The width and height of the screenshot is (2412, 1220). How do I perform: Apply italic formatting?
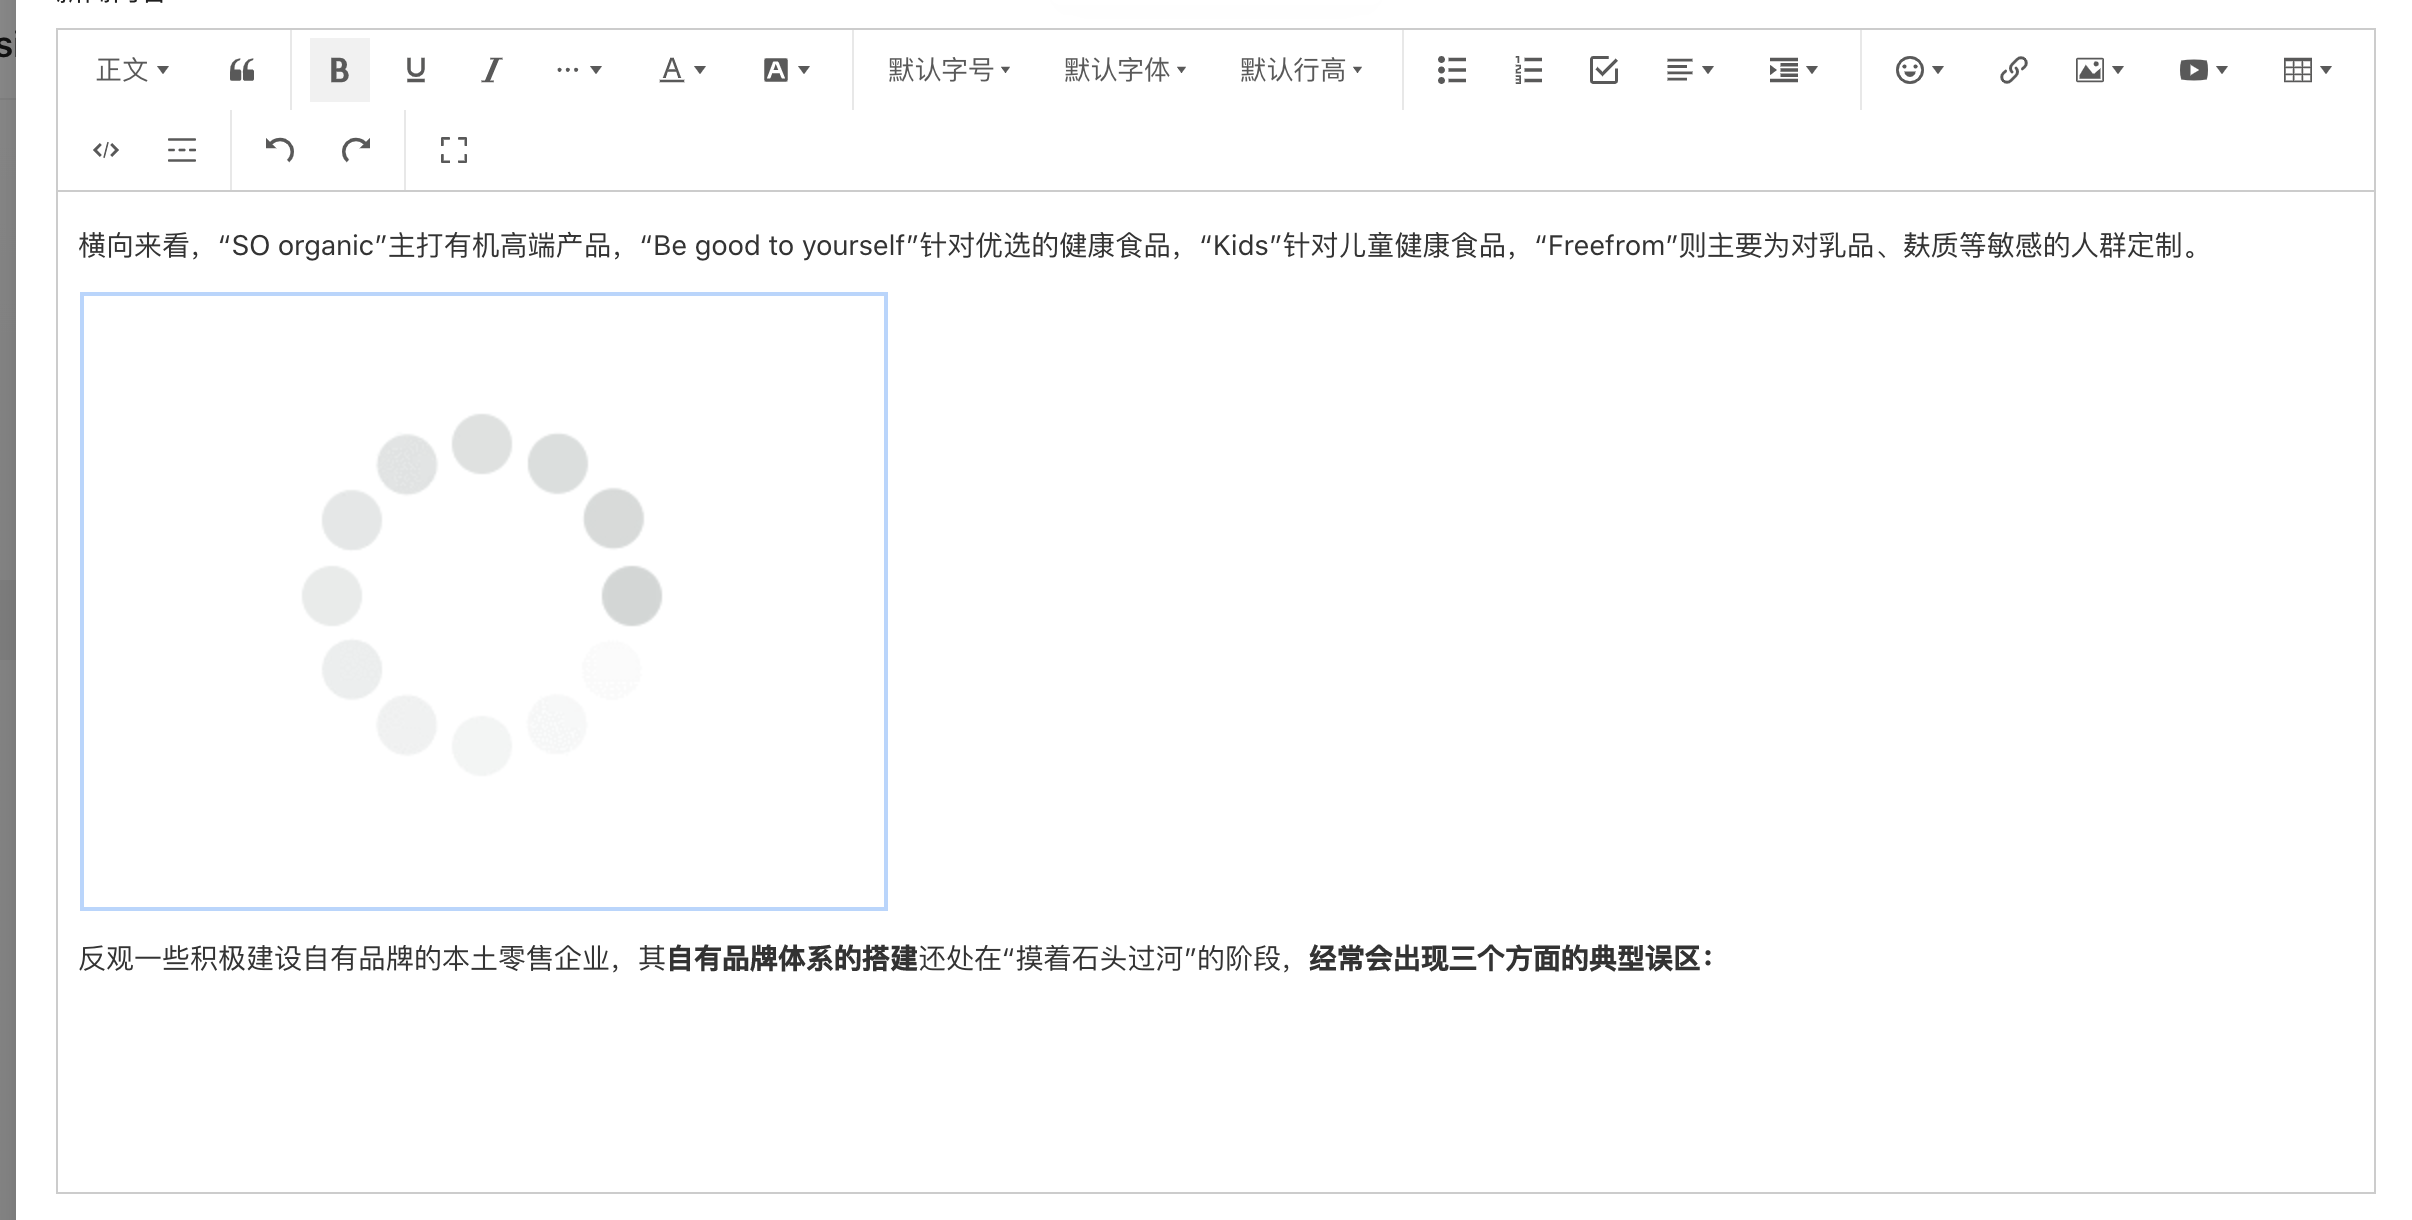(489, 70)
